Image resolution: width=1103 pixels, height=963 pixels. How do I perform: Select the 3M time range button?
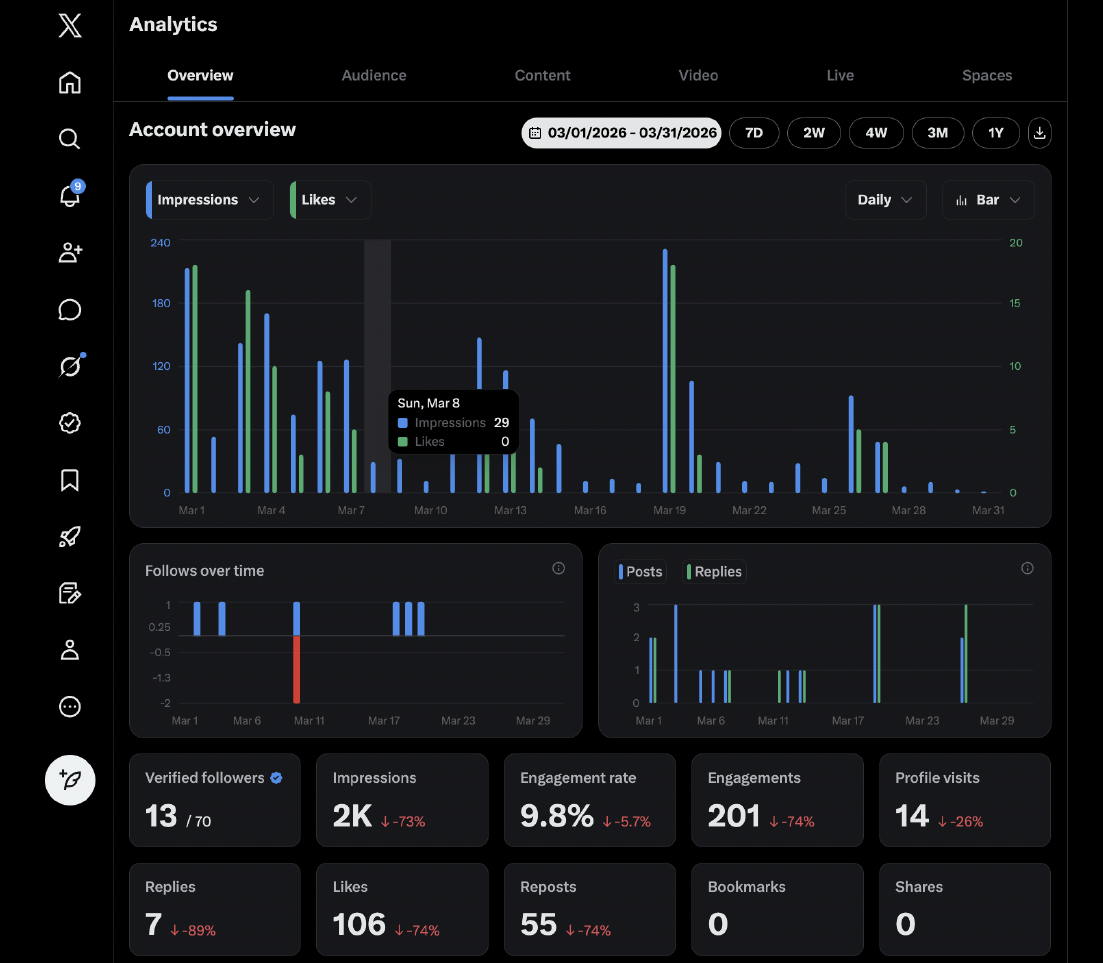[x=937, y=133]
